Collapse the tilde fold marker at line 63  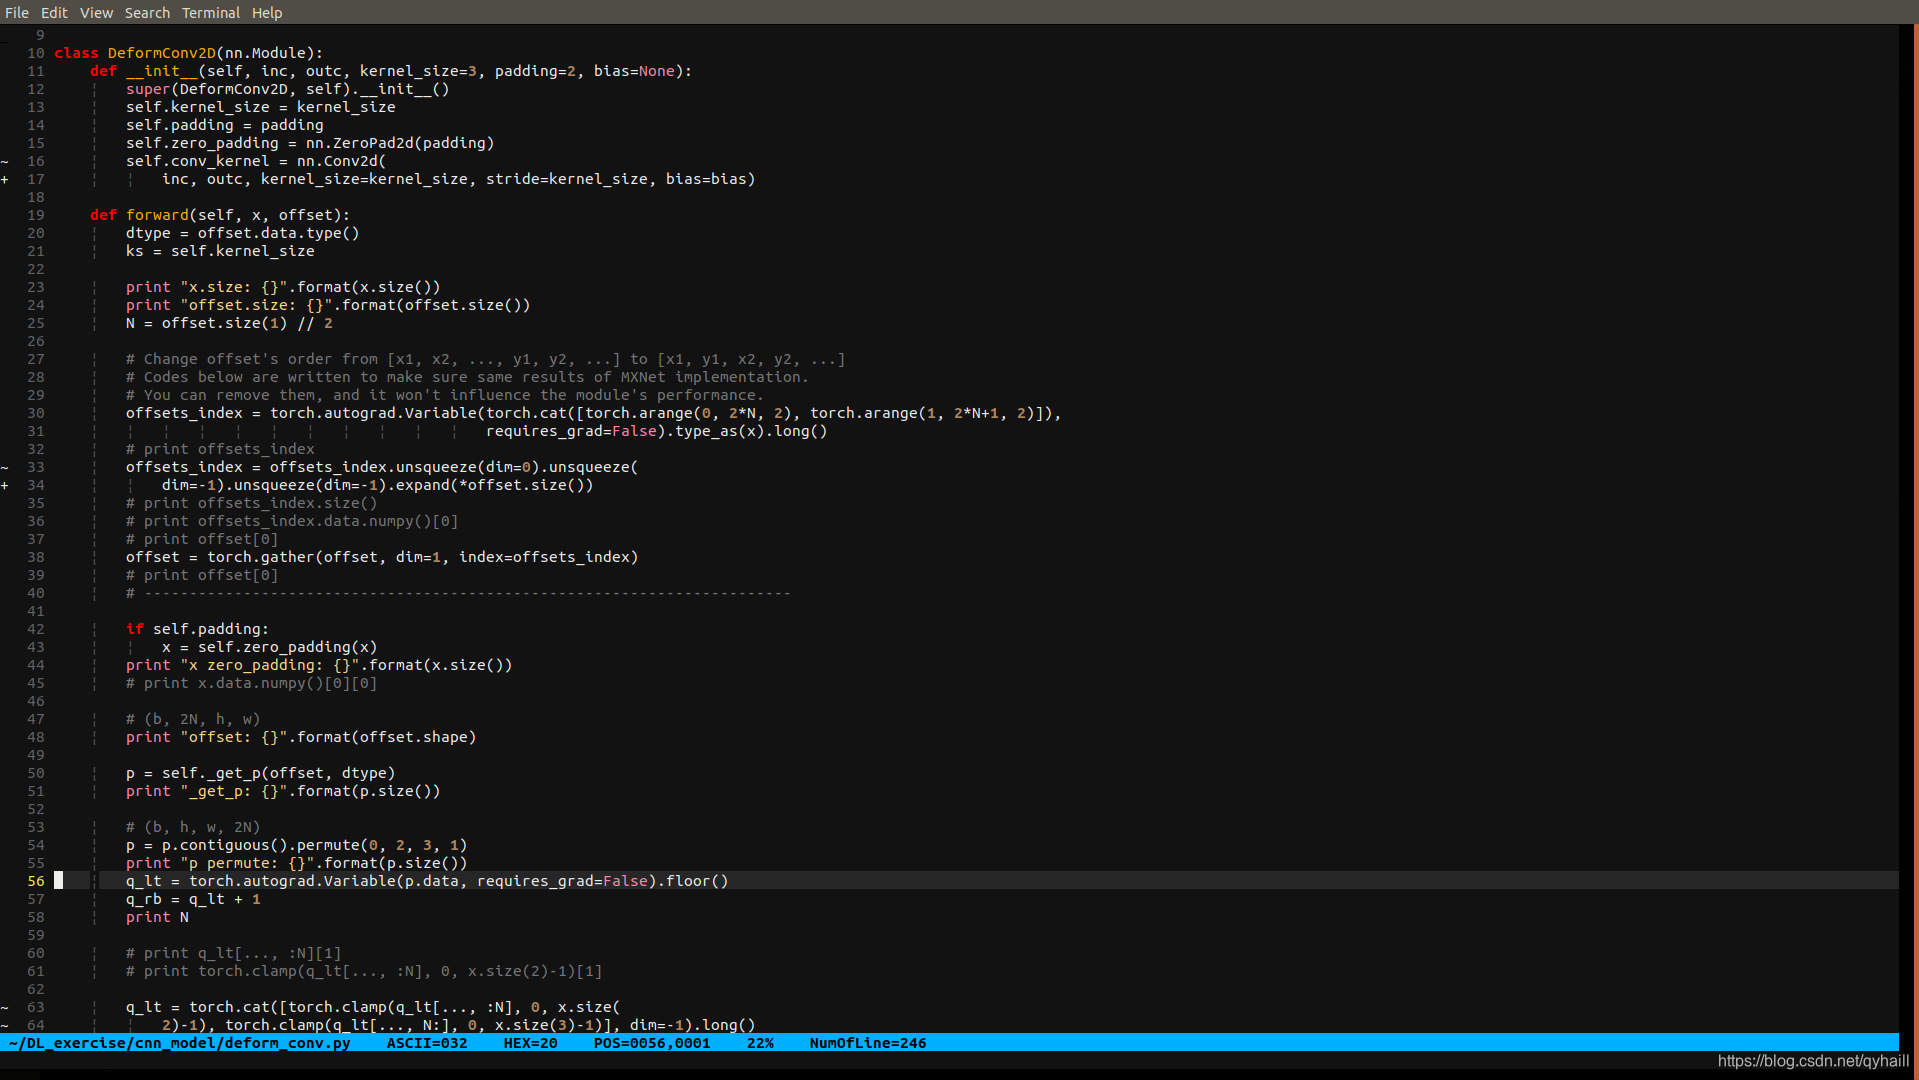click(x=6, y=1007)
